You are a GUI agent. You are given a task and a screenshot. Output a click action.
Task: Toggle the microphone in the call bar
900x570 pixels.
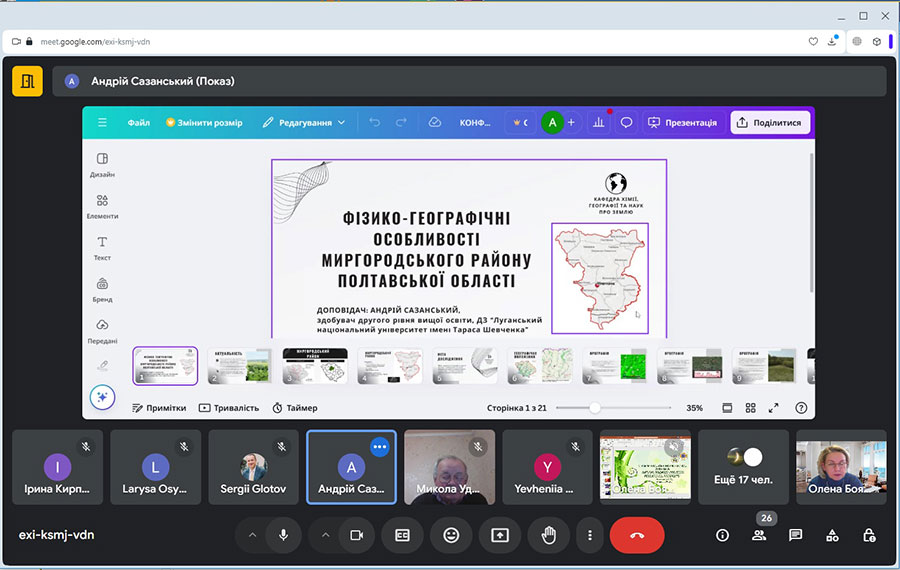pyautogui.click(x=284, y=535)
